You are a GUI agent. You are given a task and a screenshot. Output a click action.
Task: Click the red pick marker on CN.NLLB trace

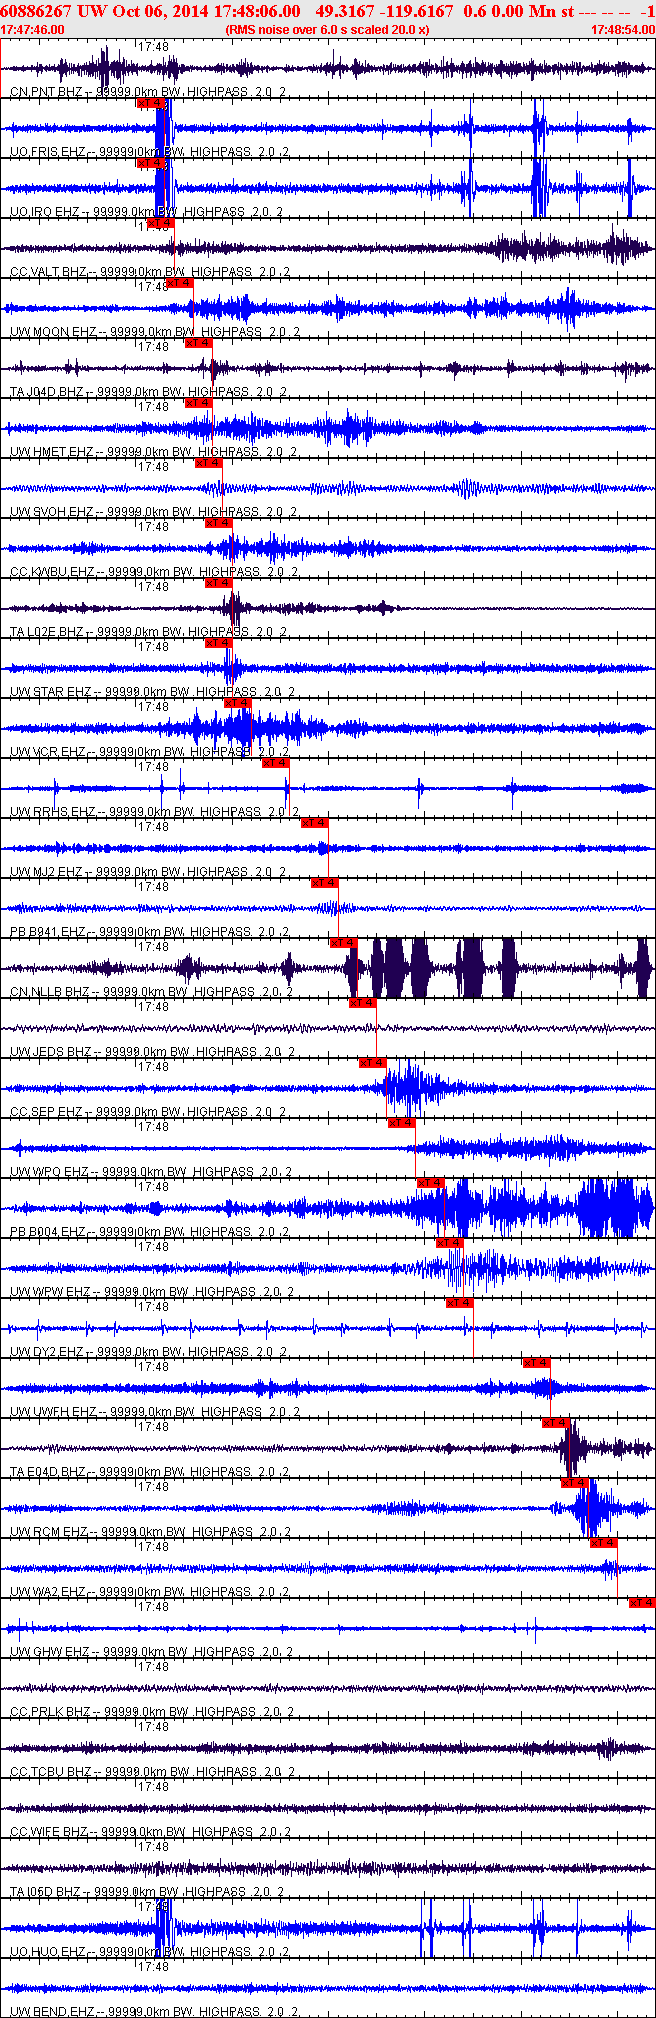[x=343, y=943]
